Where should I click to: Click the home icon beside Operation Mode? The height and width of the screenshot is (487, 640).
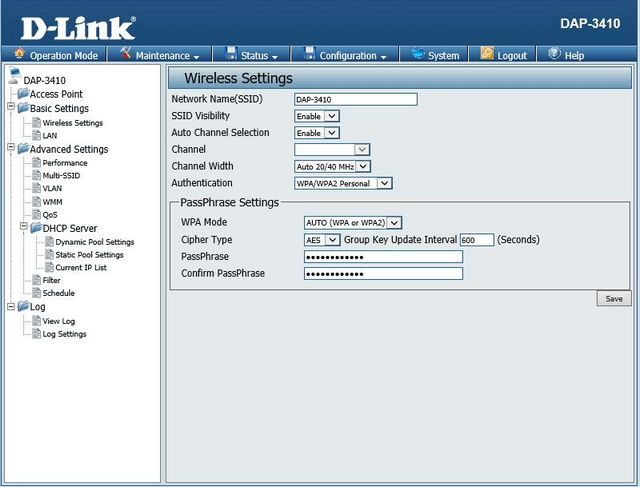(x=20, y=55)
